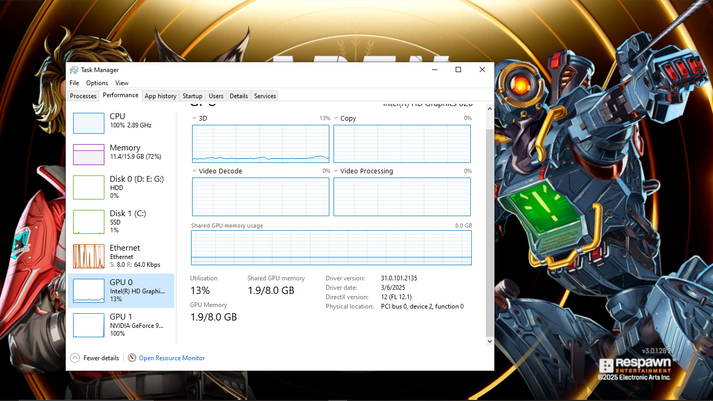This screenshot has height=401, width=713.
Task: Collapse with Fewer details arrow button
Action: click(x=75, y=358)
